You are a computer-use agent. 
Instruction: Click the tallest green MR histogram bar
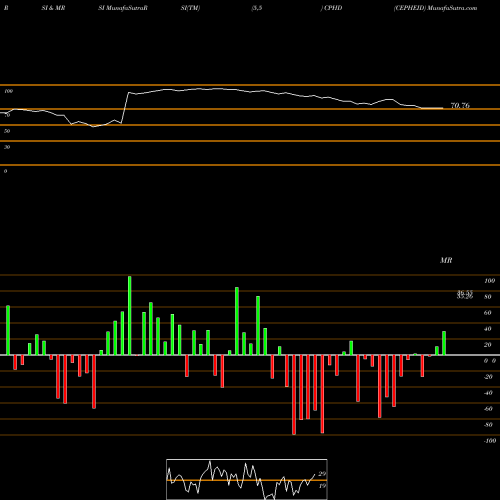(130, 315)
